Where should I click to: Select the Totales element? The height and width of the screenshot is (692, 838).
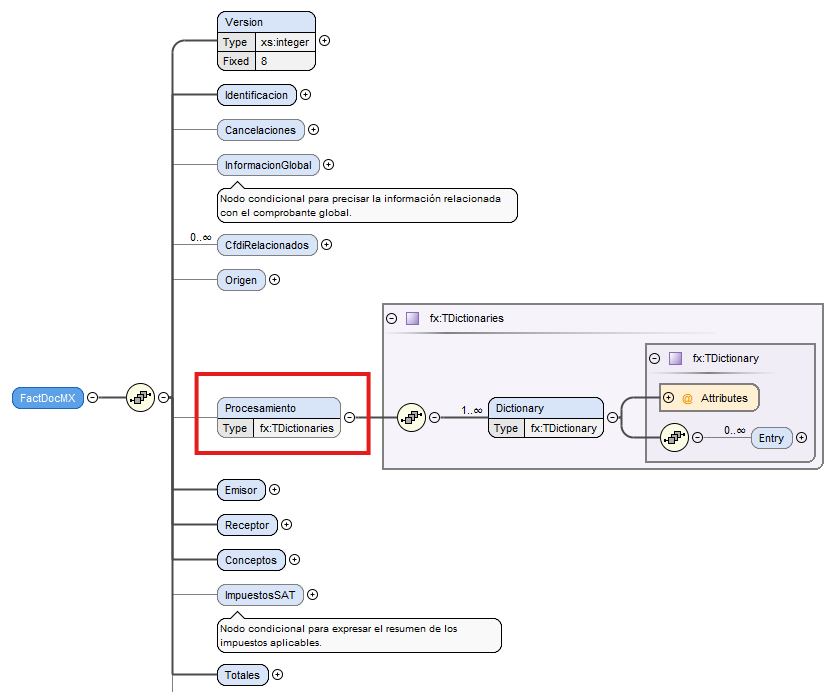tap(242, 675)
